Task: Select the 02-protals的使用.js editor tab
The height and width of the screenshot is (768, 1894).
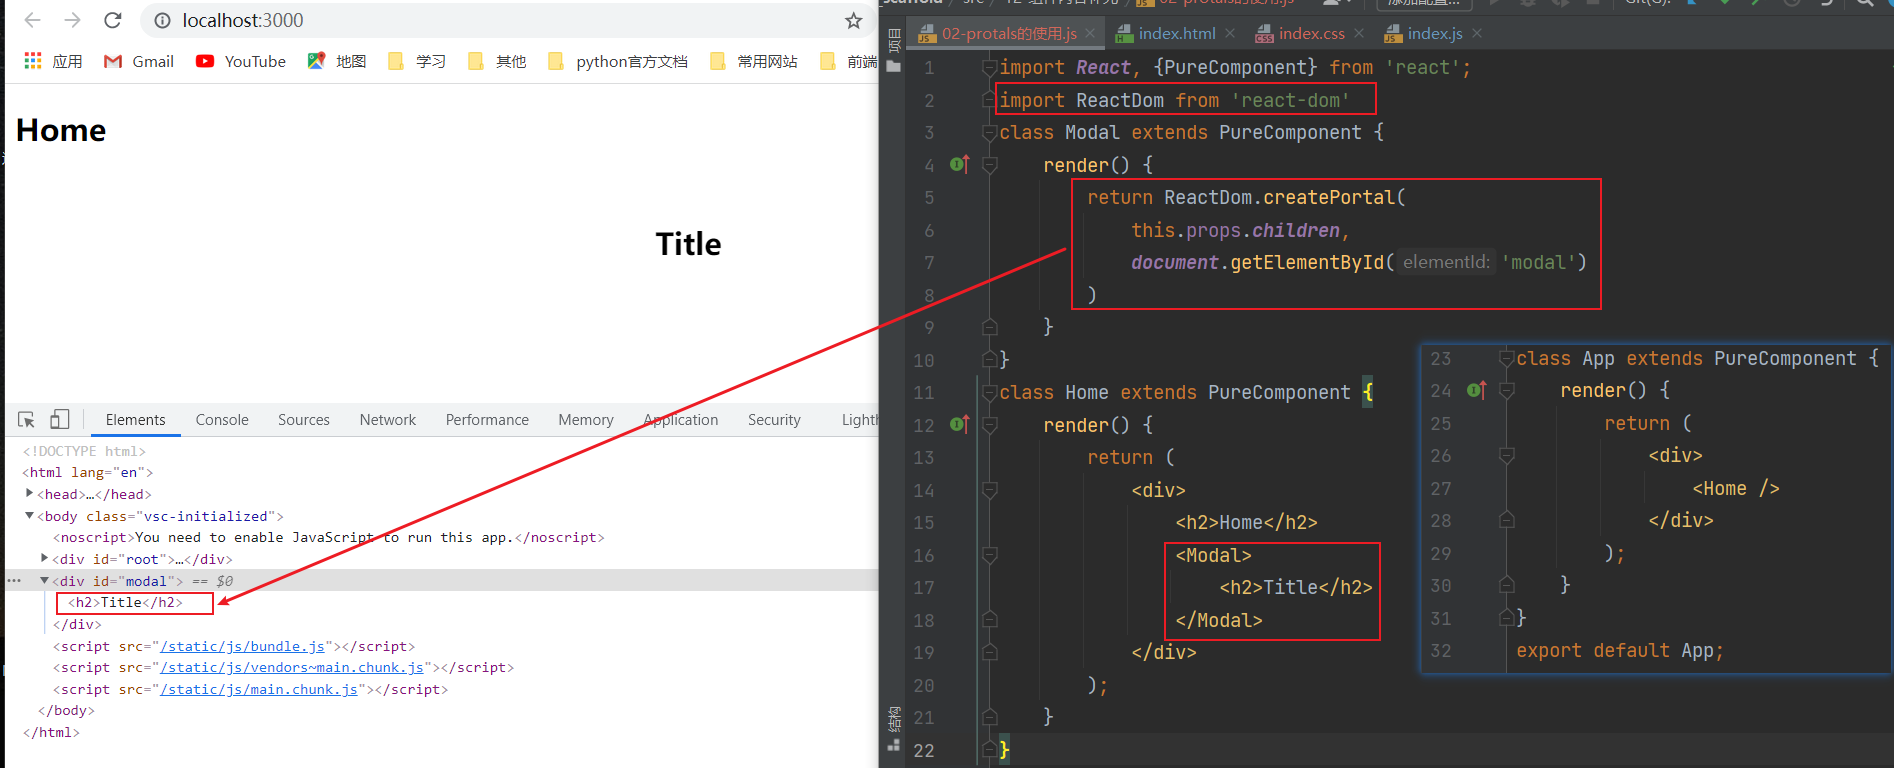Action: 1008,34
